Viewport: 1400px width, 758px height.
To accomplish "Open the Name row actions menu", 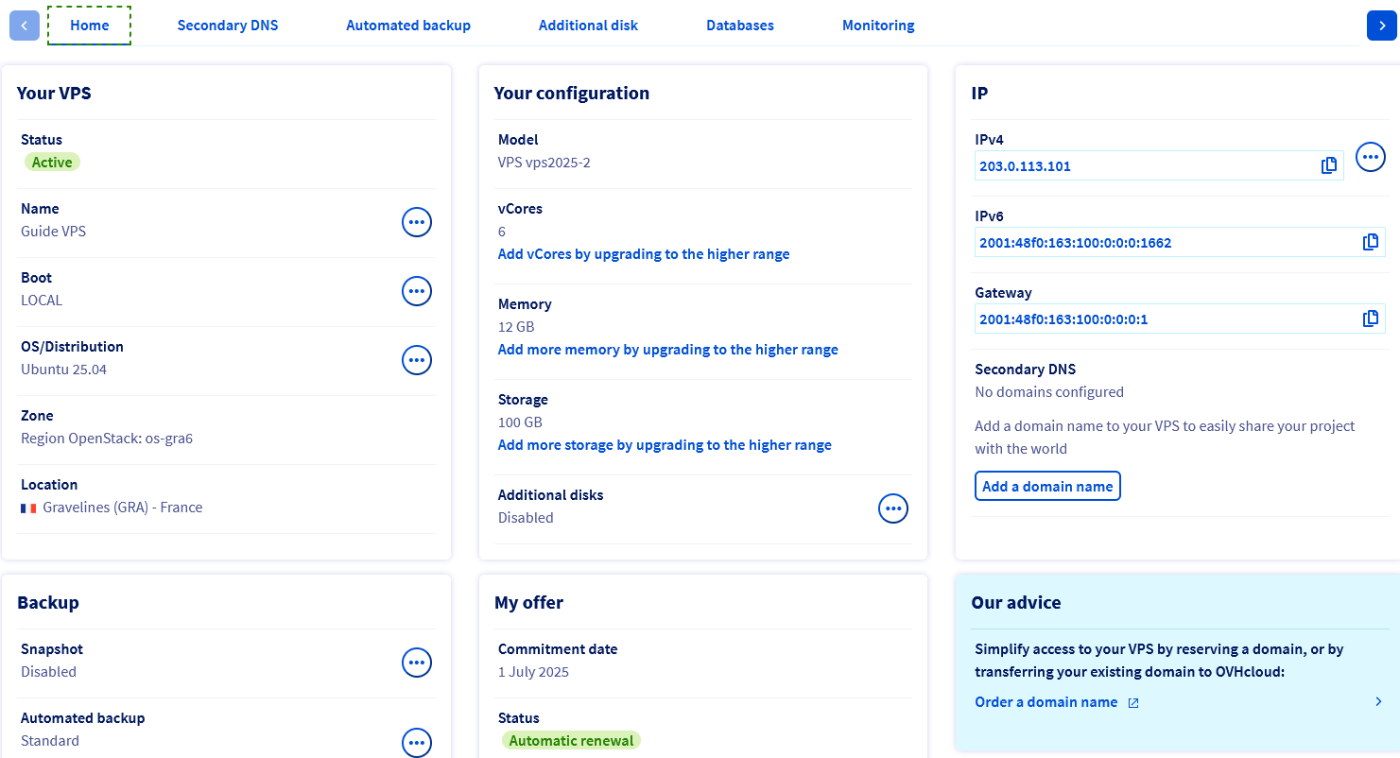I will coord(416,222).
